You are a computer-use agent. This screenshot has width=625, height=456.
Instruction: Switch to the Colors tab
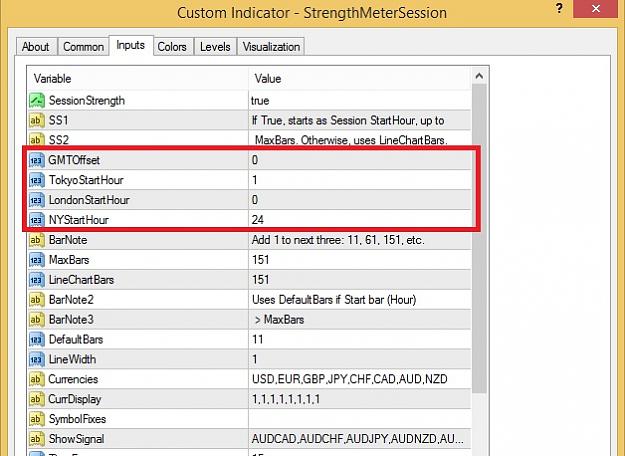(x=172, y=47)
